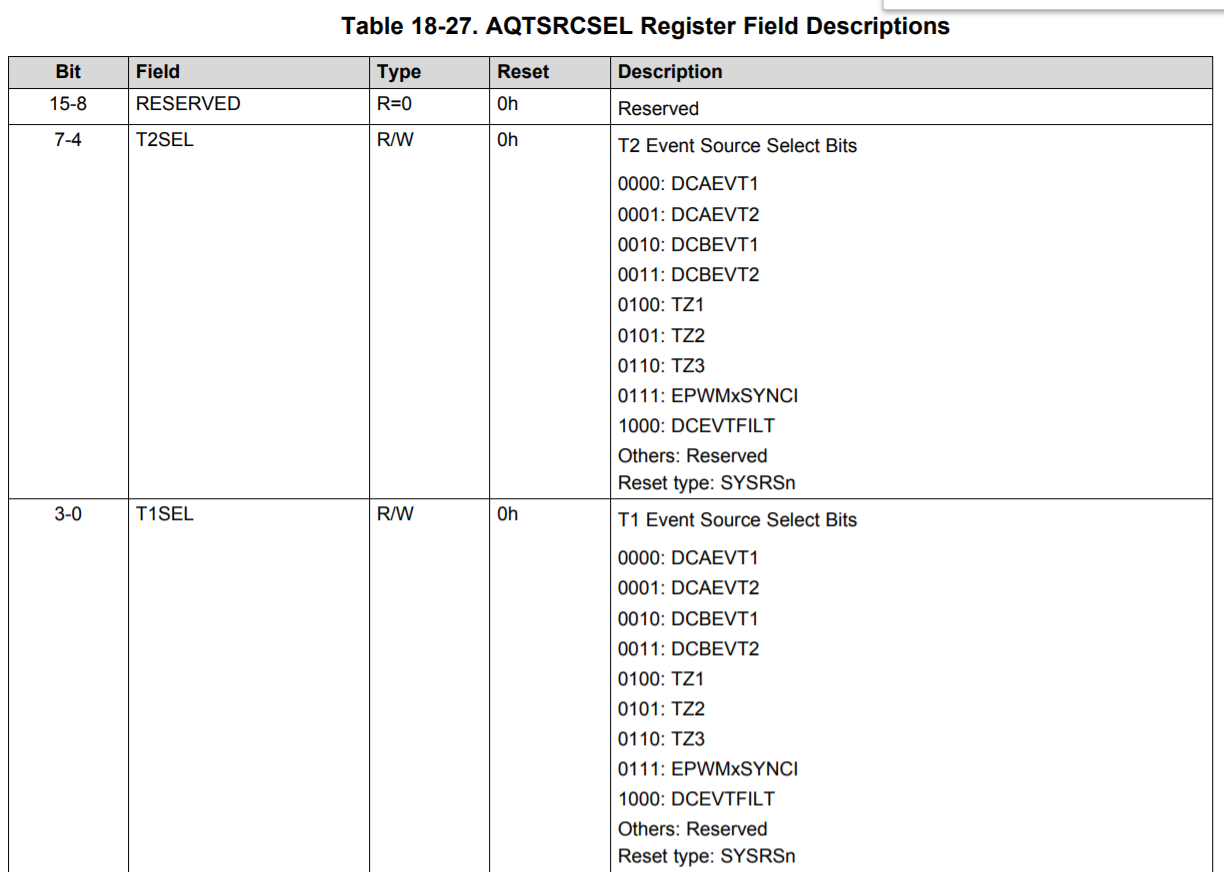
Task: Click the Description column header
Action: point(670,72)
